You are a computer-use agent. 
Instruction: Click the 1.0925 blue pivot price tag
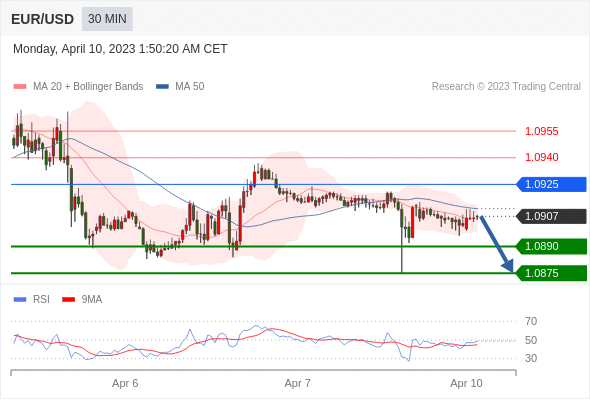551,184
